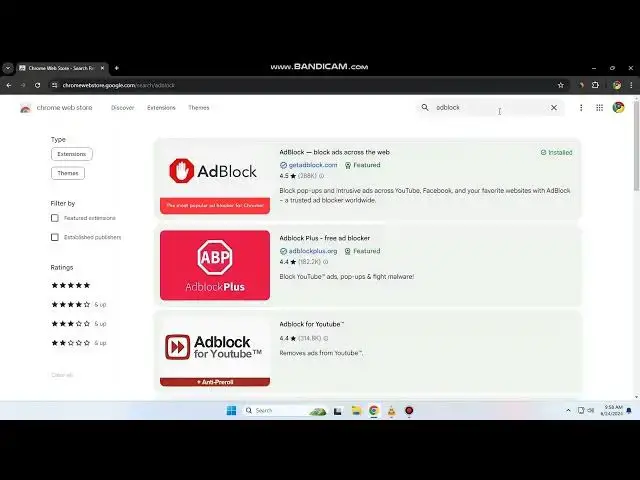Filter by four stars and up
Viewport: 640px width, 480px height.
point(78,304)
